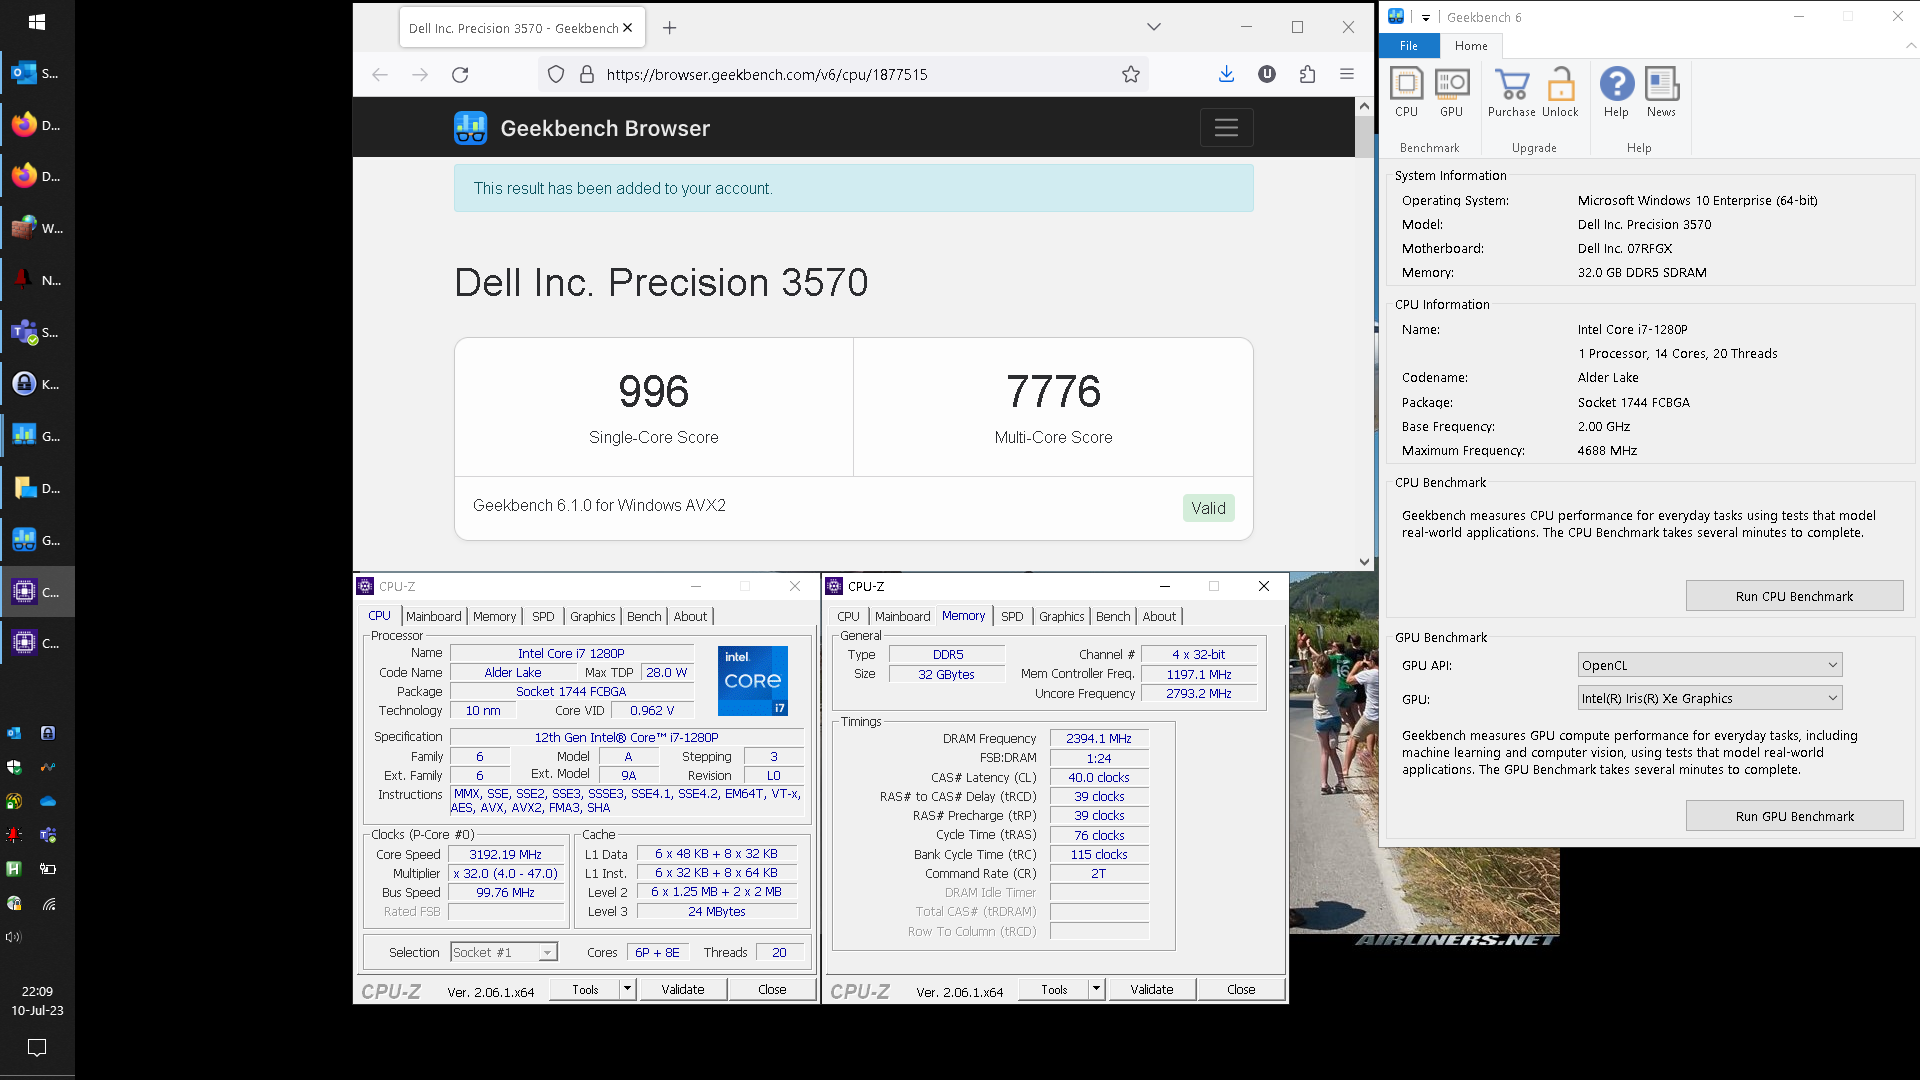This screenshot has width=1920, height=1080.
Task: Open the Firefox downloads arrow icon
Action: point(1226,74)
